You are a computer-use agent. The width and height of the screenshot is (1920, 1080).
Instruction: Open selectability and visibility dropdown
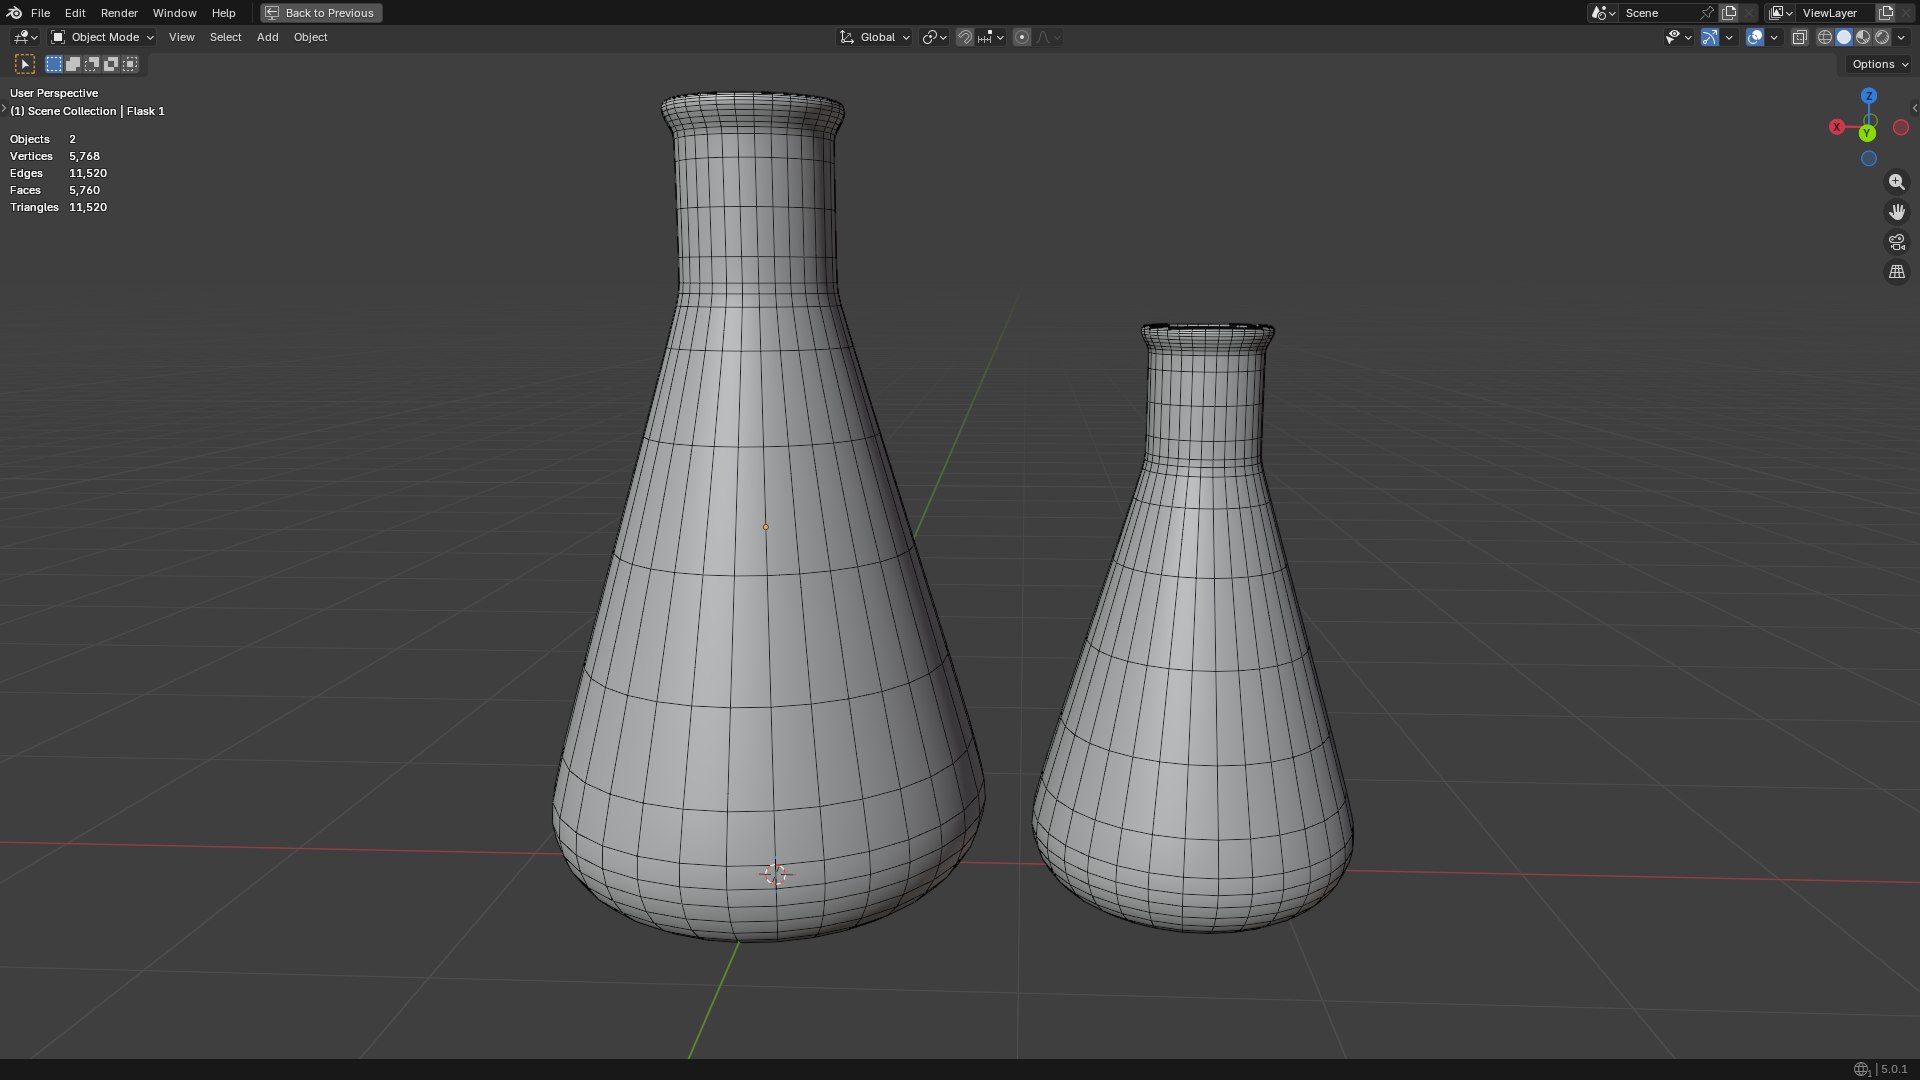1678,37
